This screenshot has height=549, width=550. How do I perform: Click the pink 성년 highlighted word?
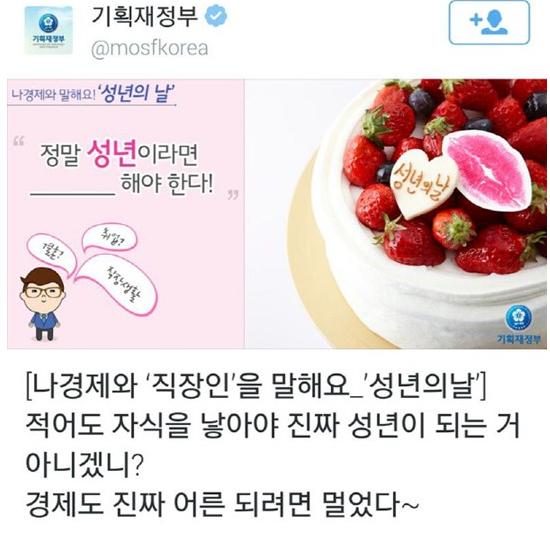click(112, 153)
